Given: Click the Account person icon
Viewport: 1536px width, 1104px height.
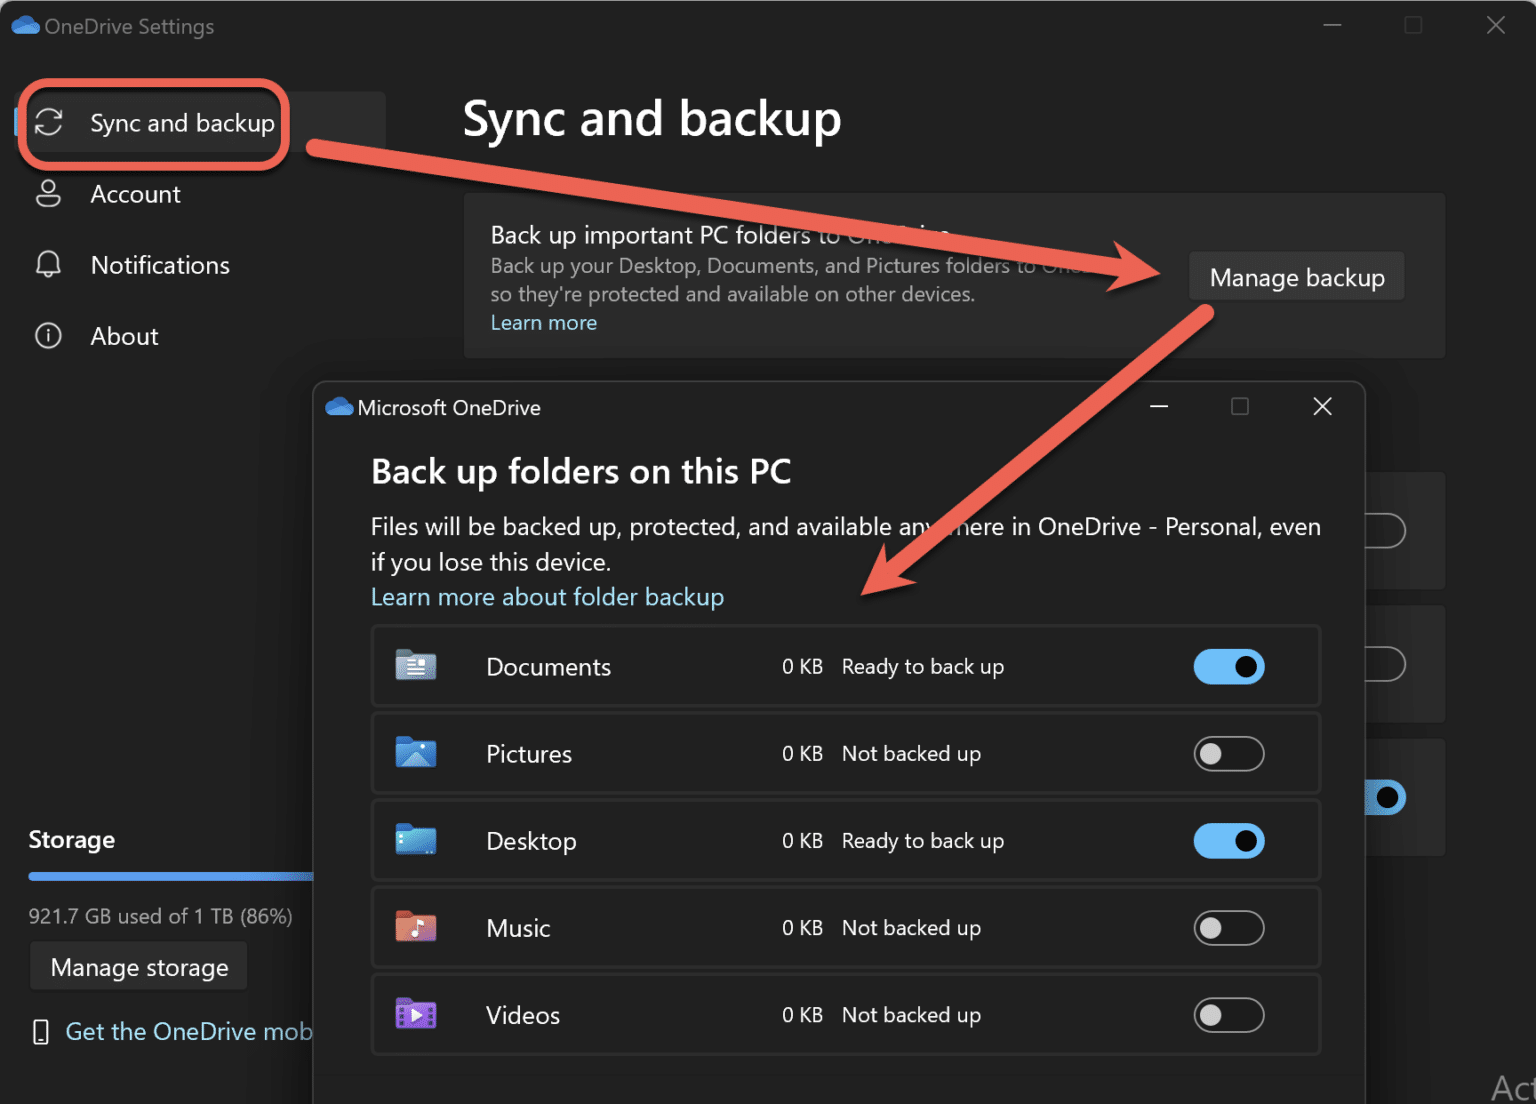Looking at the screenshot, I should 48,193.
